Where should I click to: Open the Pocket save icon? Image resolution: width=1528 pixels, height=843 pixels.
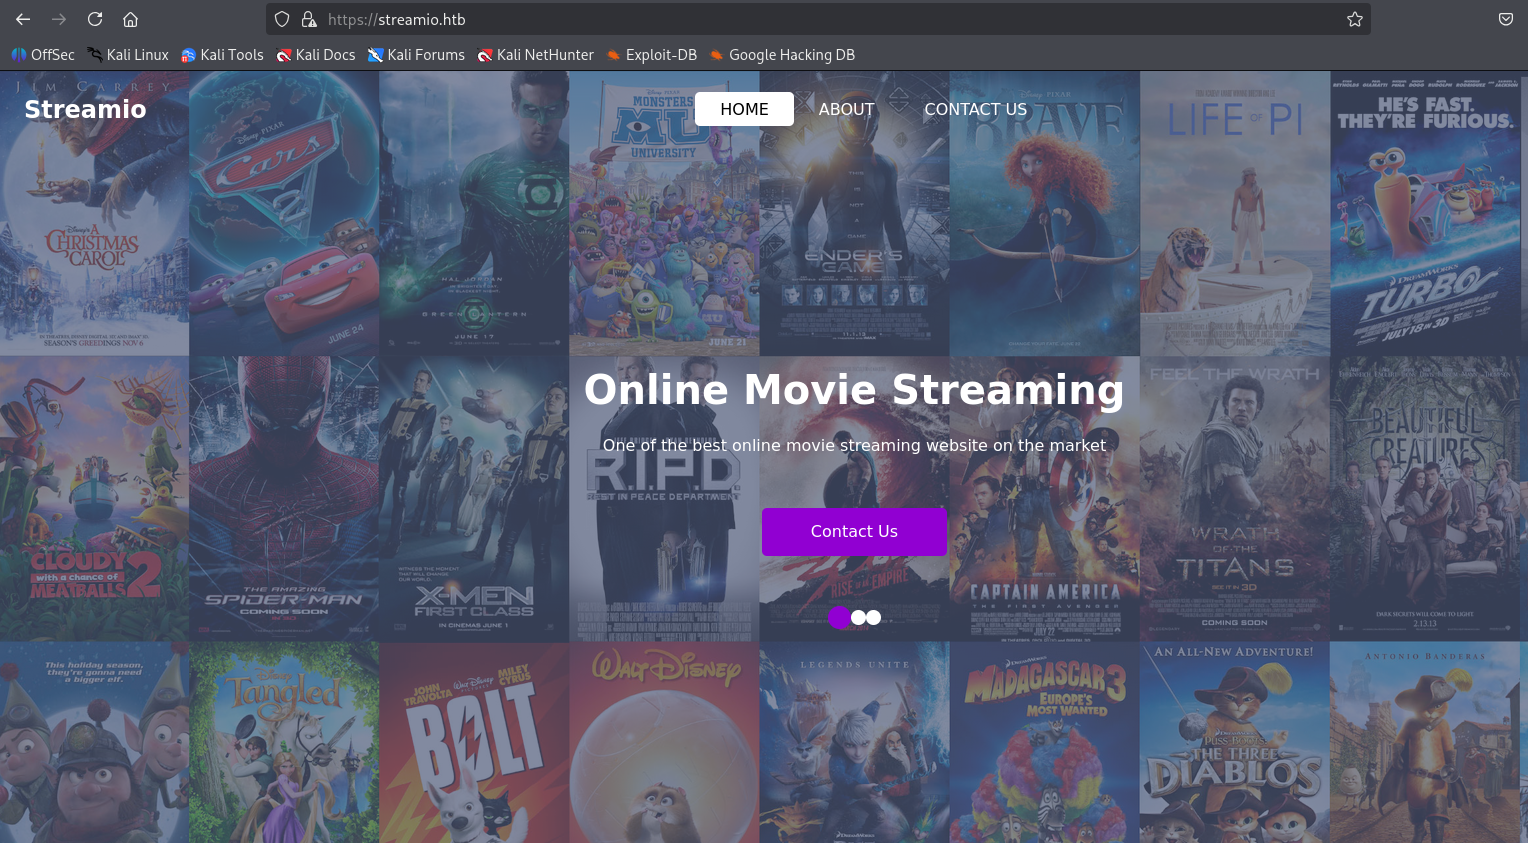point(1505,19)
